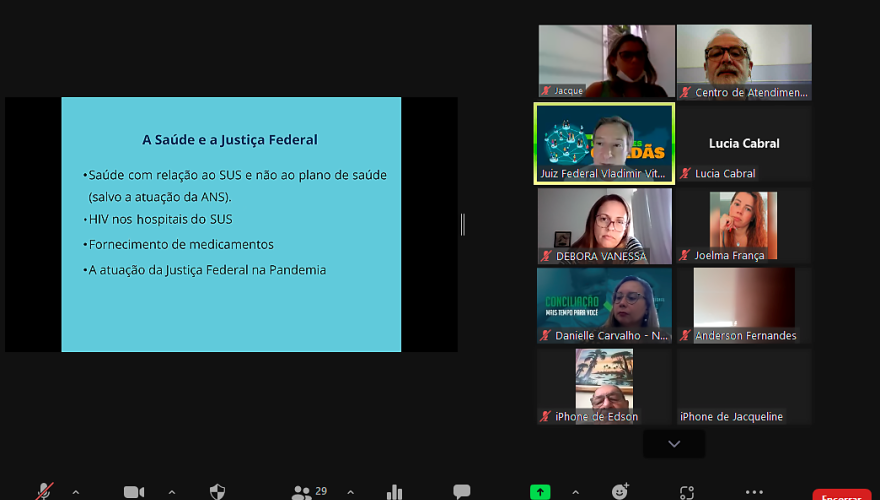Select Lucia Cabral participant tile
Screen dimensions: 880x500
coord(744,142)
